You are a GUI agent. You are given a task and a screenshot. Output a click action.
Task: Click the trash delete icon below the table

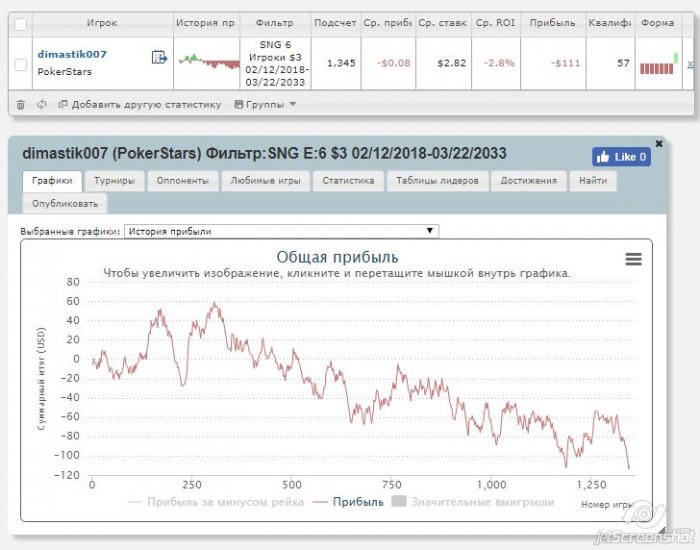(21, 104)
